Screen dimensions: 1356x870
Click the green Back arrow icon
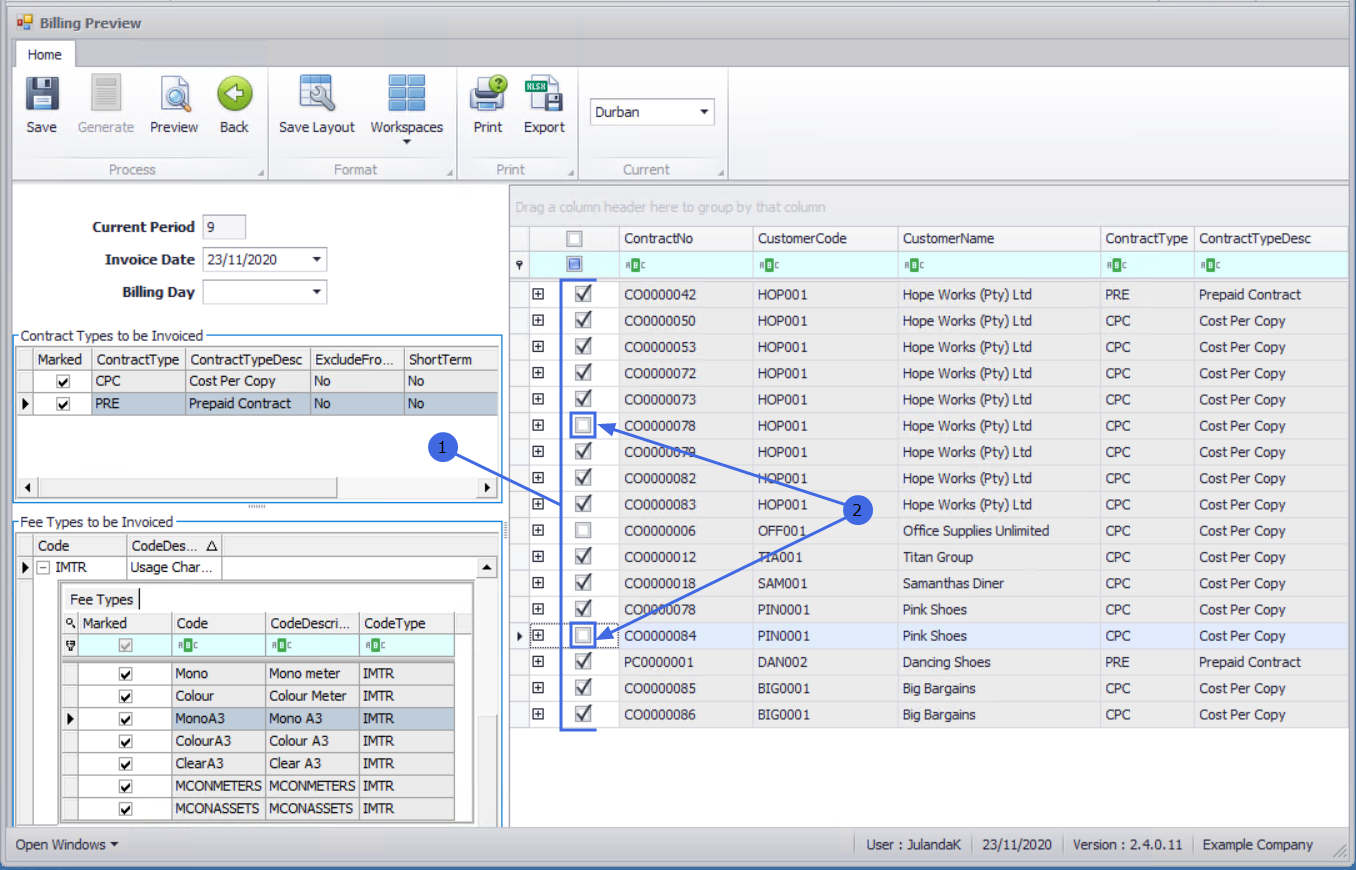tap(234, 96)
